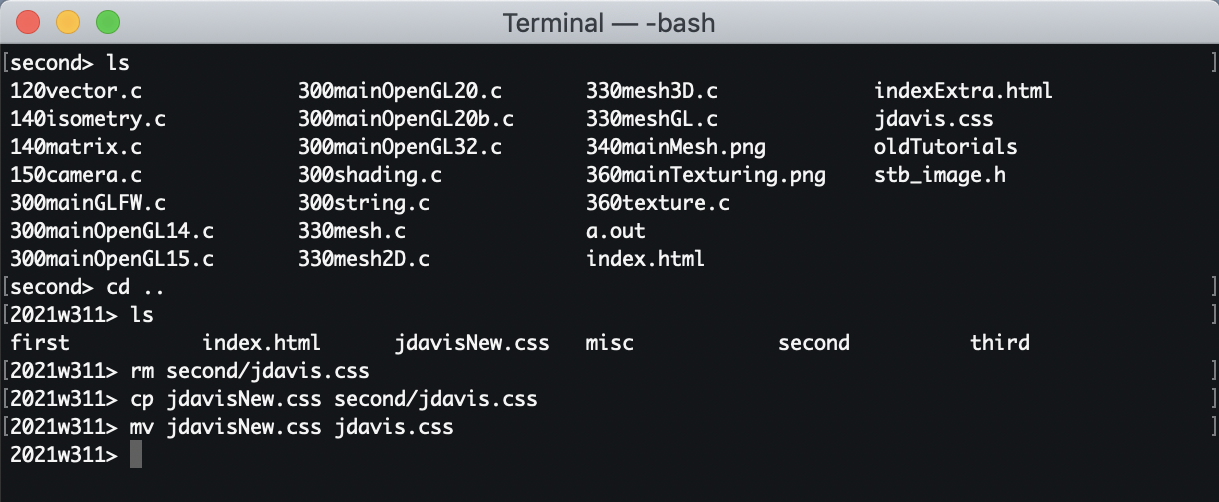Viewport: 1219px width, 502px height.
Task: Click the 330mesh3D.c filename
Action: [652, 91]
